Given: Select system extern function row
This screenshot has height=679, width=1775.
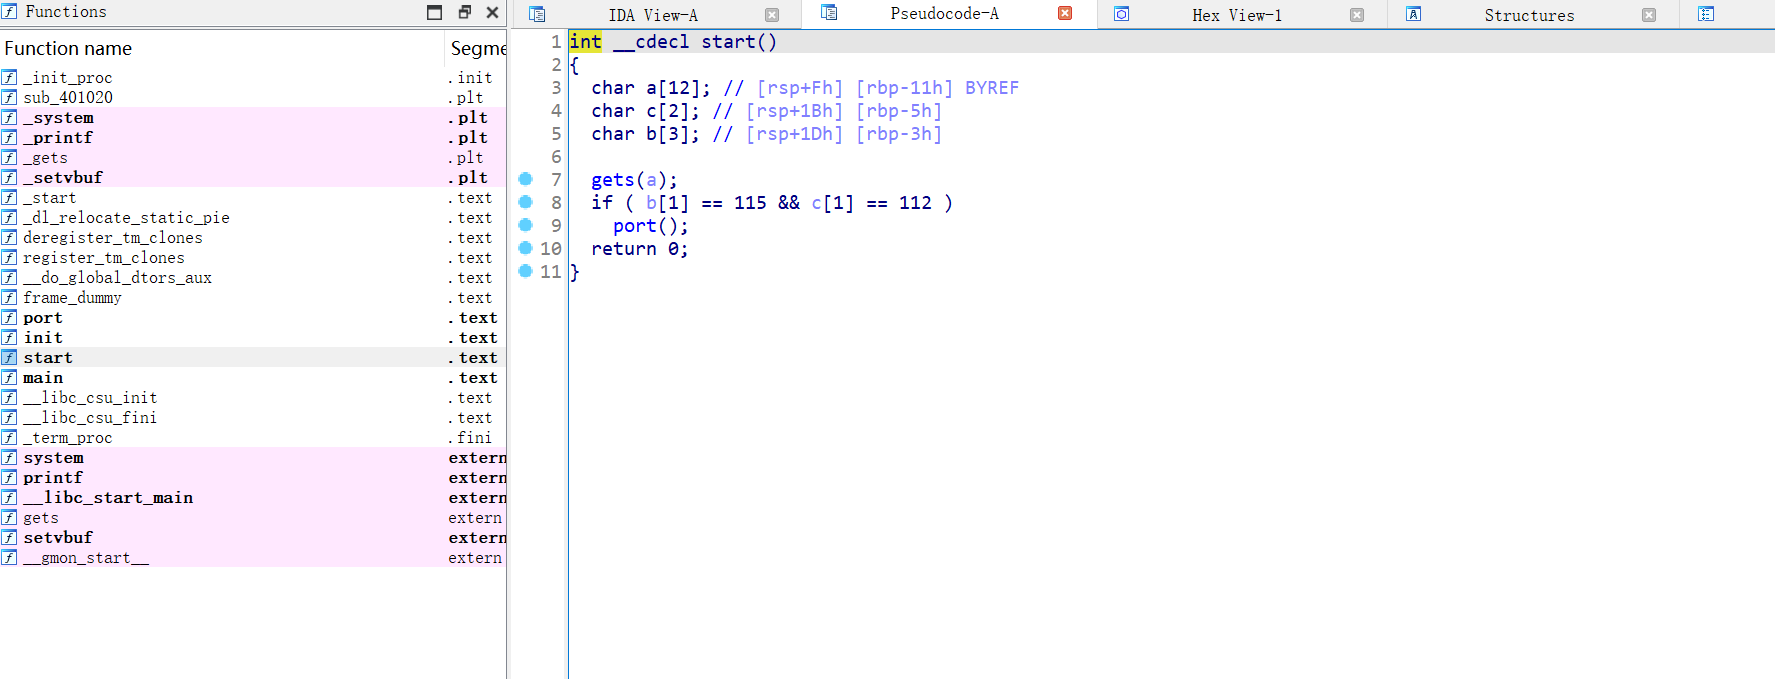Looking at the screenshot, I should click(x=253, y=457).
